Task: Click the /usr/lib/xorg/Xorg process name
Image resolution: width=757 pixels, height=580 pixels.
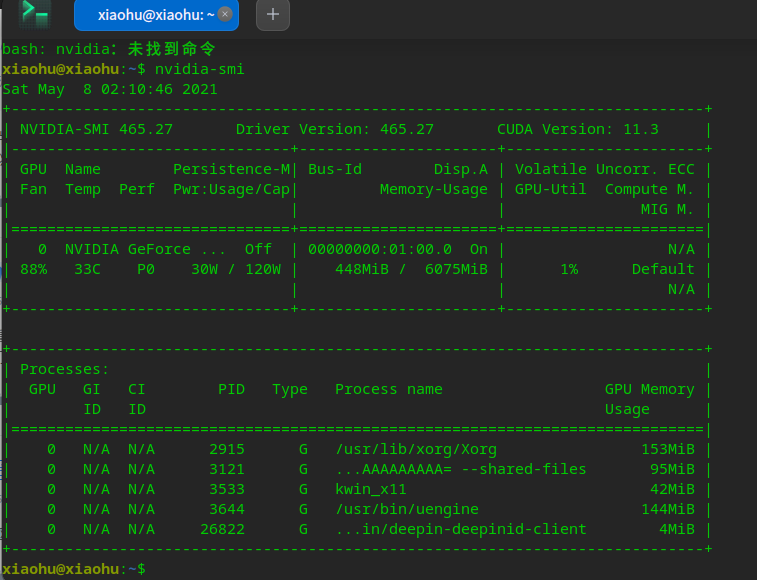Action: (x=415, y=449)
